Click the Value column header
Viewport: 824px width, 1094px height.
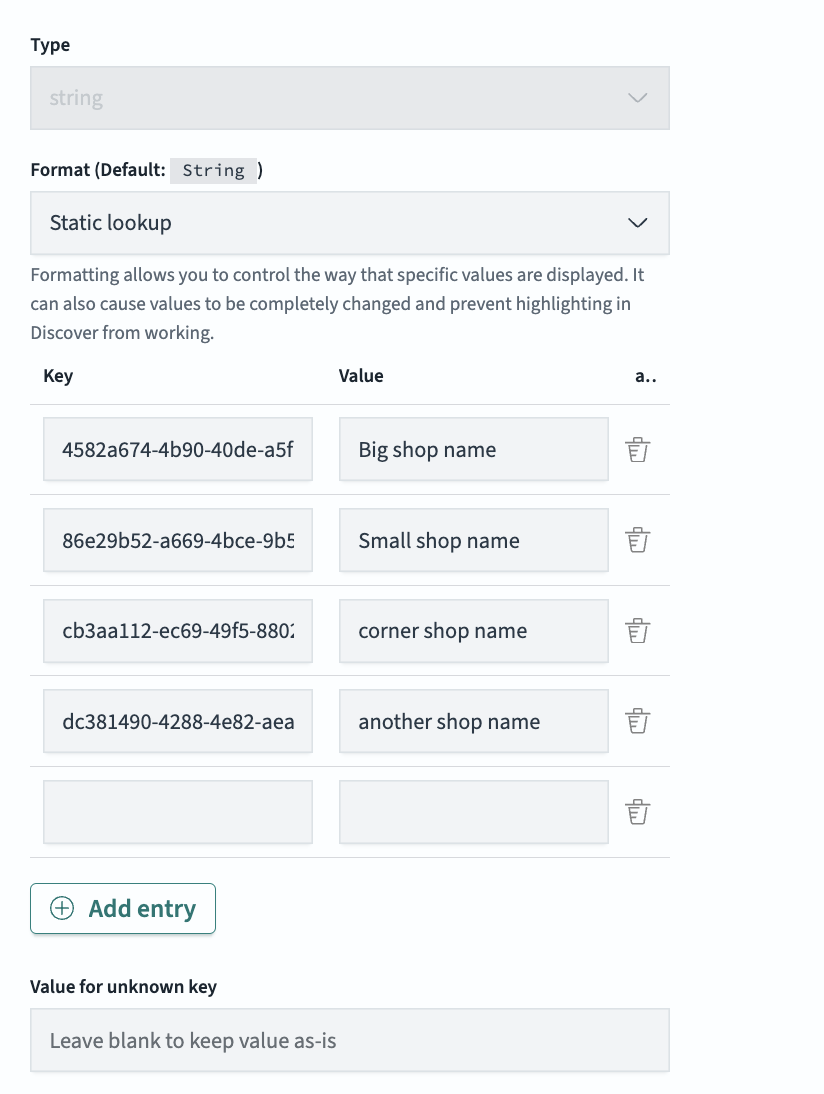click(361, 375)
